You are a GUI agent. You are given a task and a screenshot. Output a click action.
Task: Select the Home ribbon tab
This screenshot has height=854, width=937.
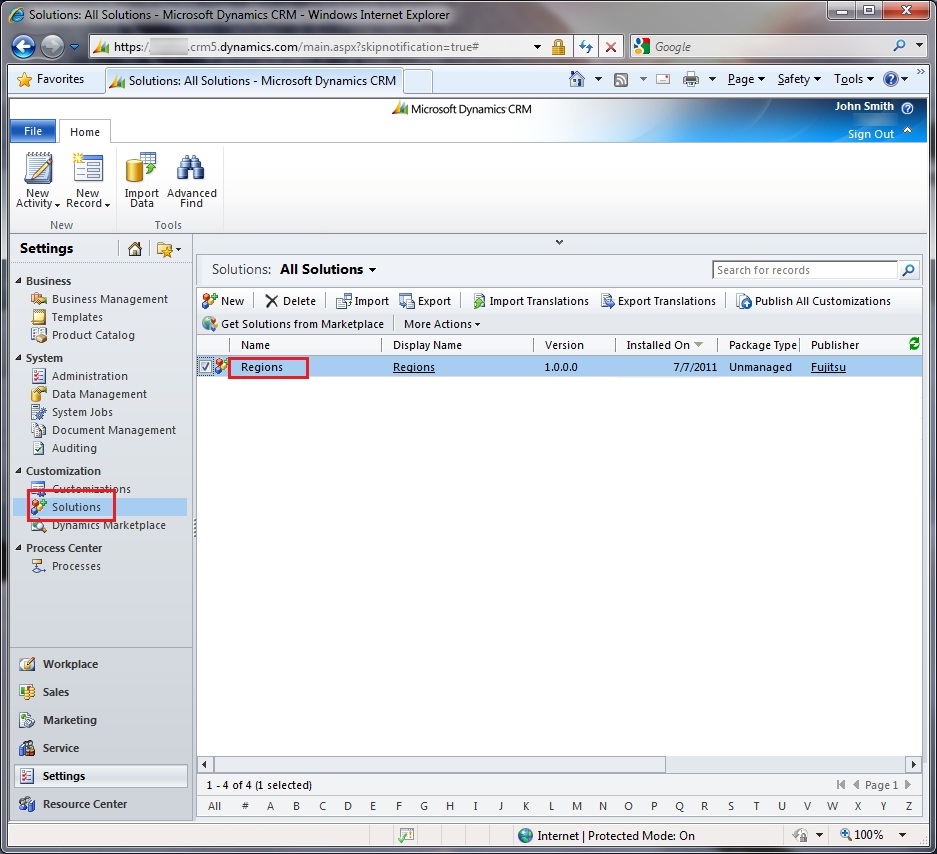tap(84, 131)
